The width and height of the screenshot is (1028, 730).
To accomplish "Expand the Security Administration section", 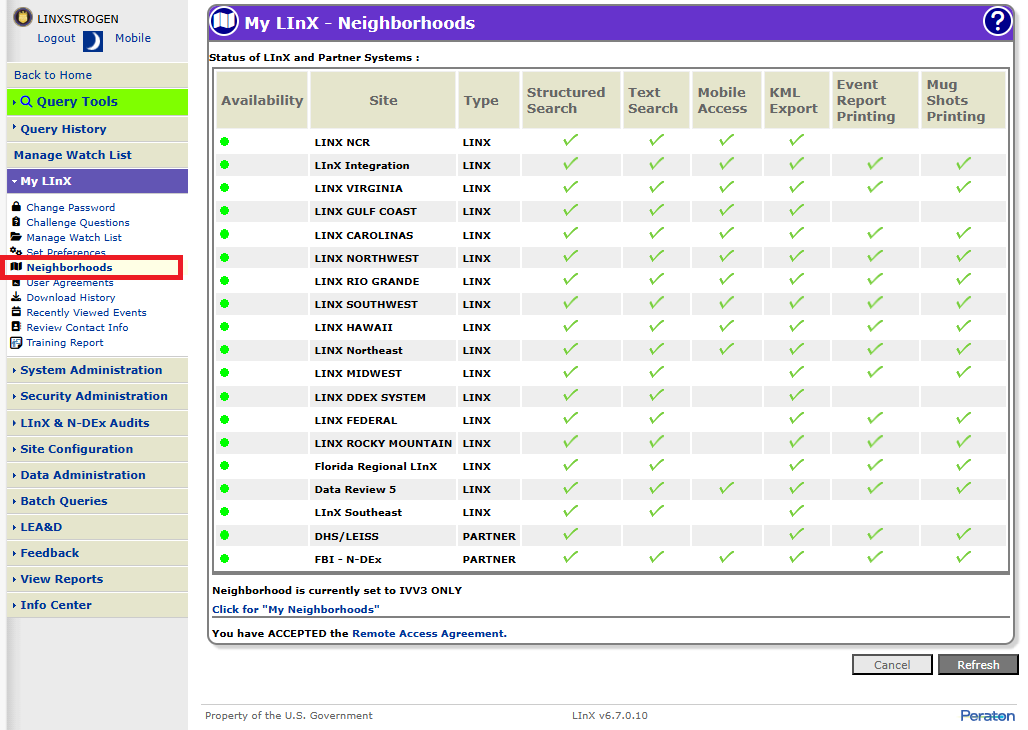I will click(94, 396).
